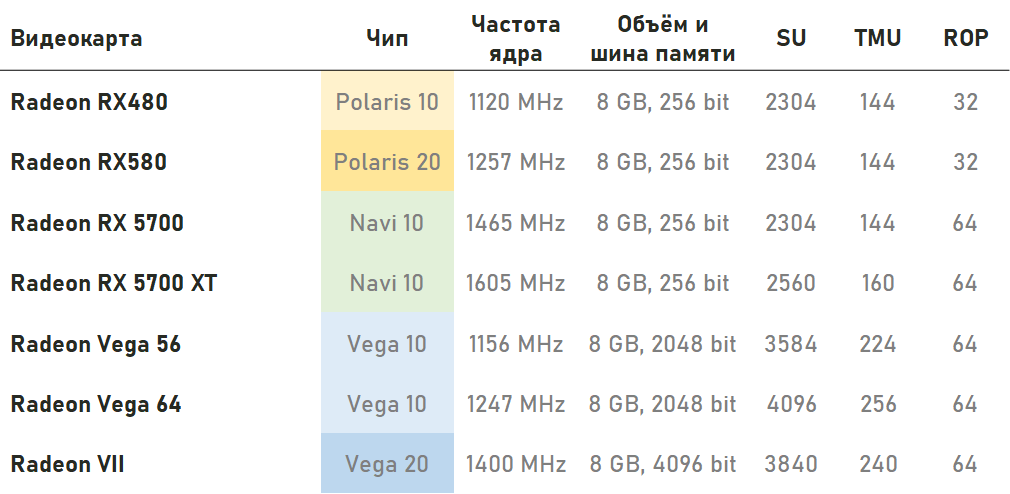Click the light yellow Polaris 10 cell

point(387,101)
